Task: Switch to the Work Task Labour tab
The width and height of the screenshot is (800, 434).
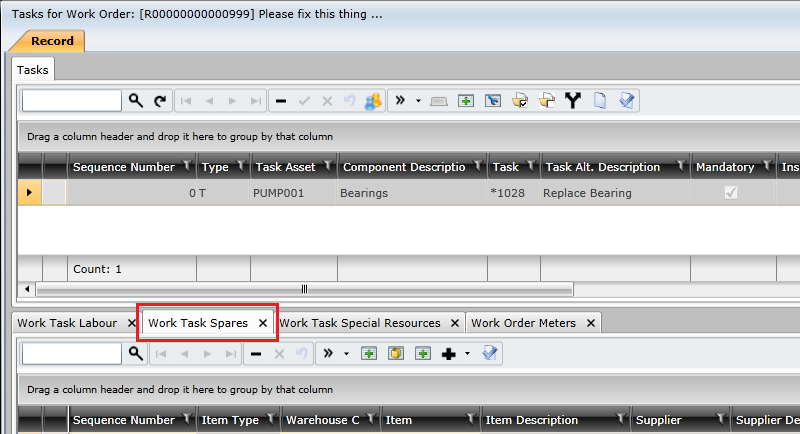Action: (x=65, y=323)
